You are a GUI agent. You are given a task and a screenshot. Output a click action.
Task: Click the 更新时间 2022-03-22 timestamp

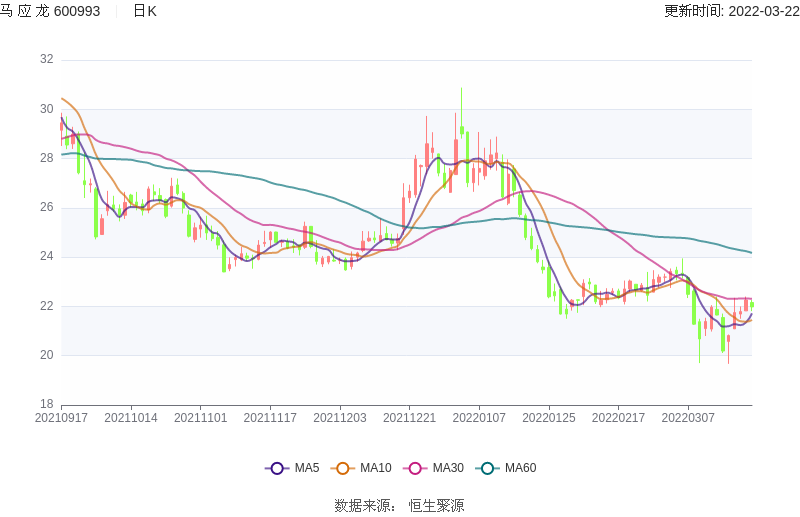(x=731, y=11)
